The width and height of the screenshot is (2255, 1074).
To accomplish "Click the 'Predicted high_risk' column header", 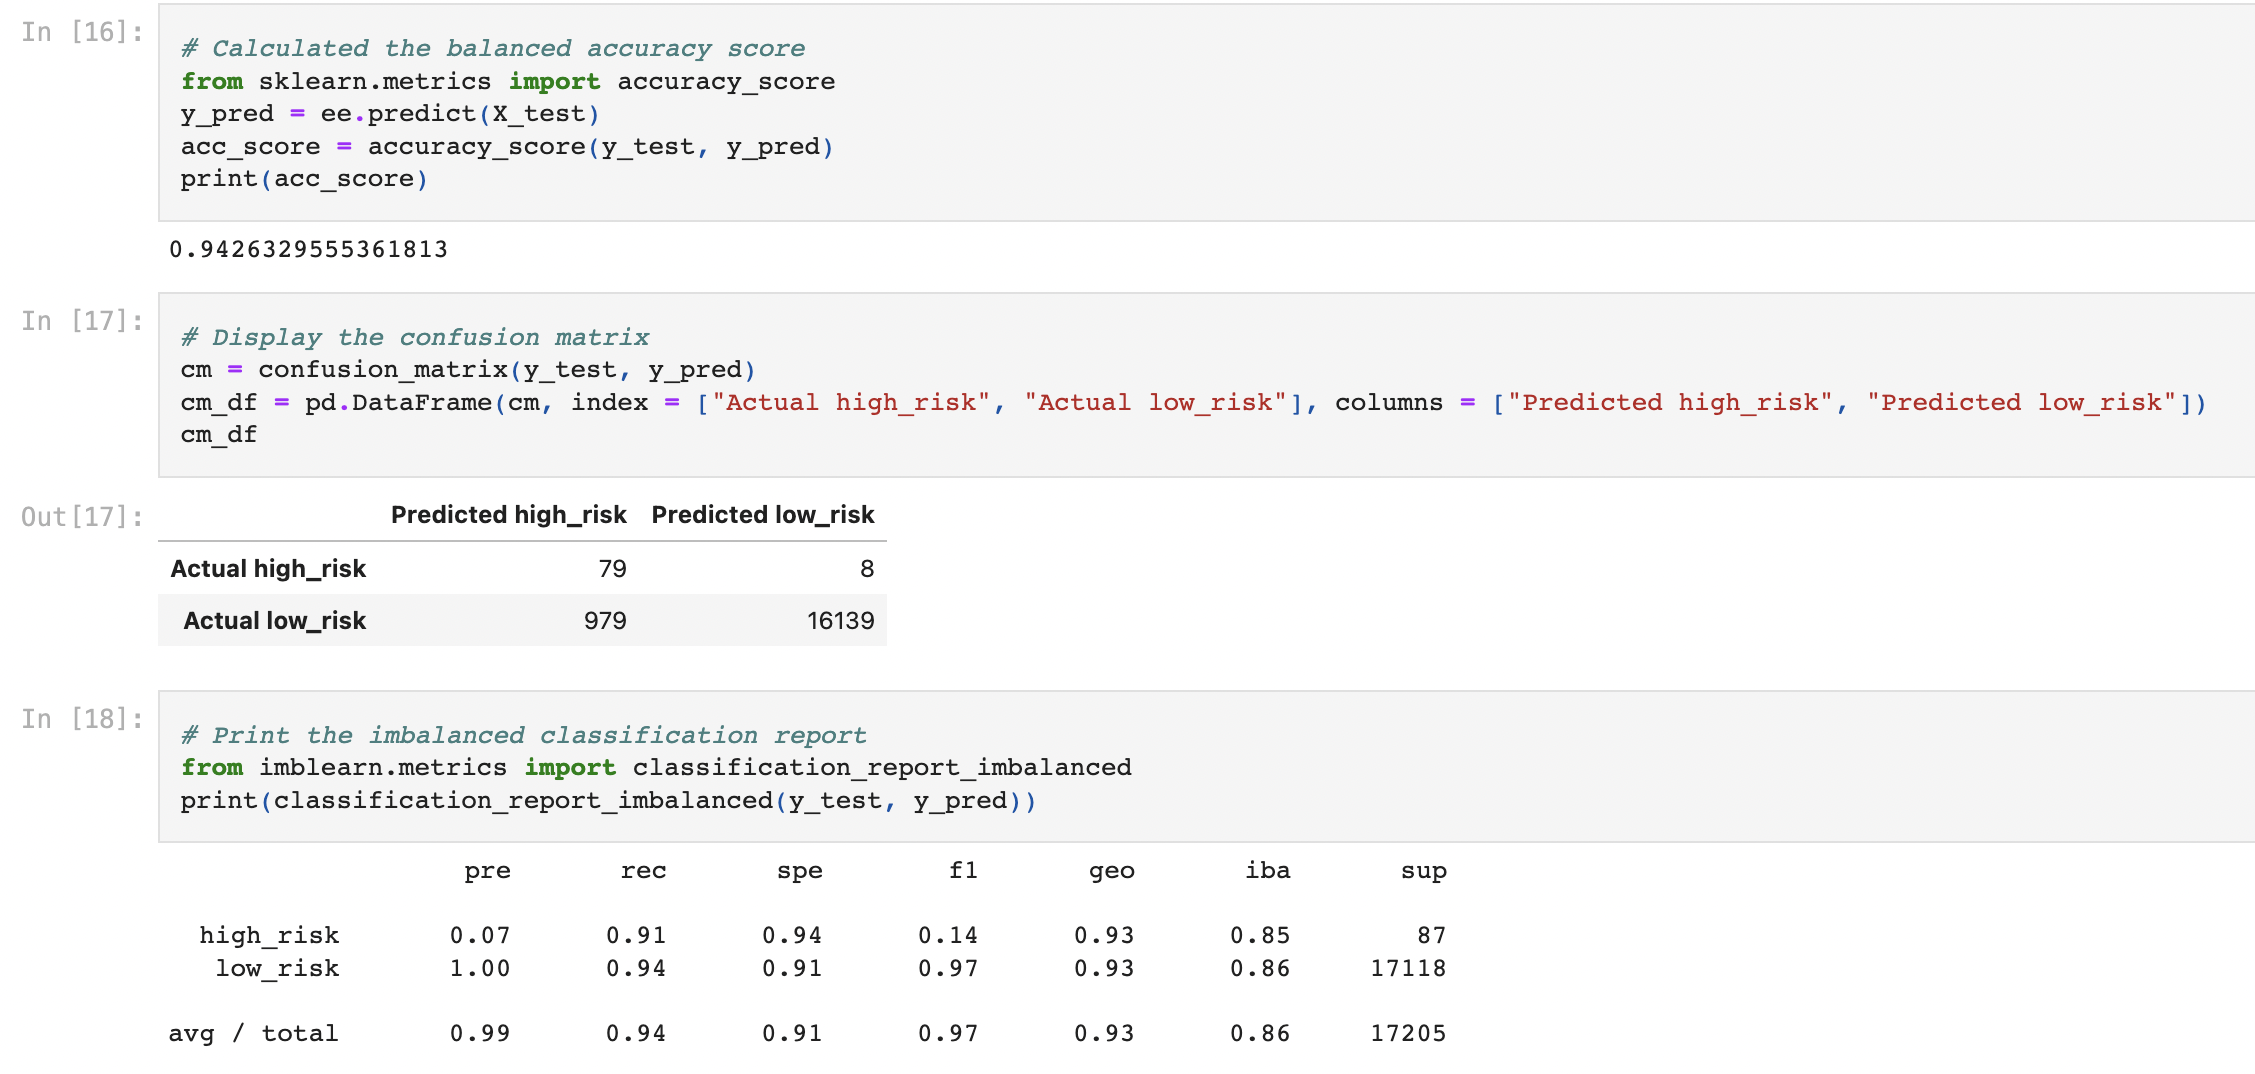I will click(x=508, y=515).
